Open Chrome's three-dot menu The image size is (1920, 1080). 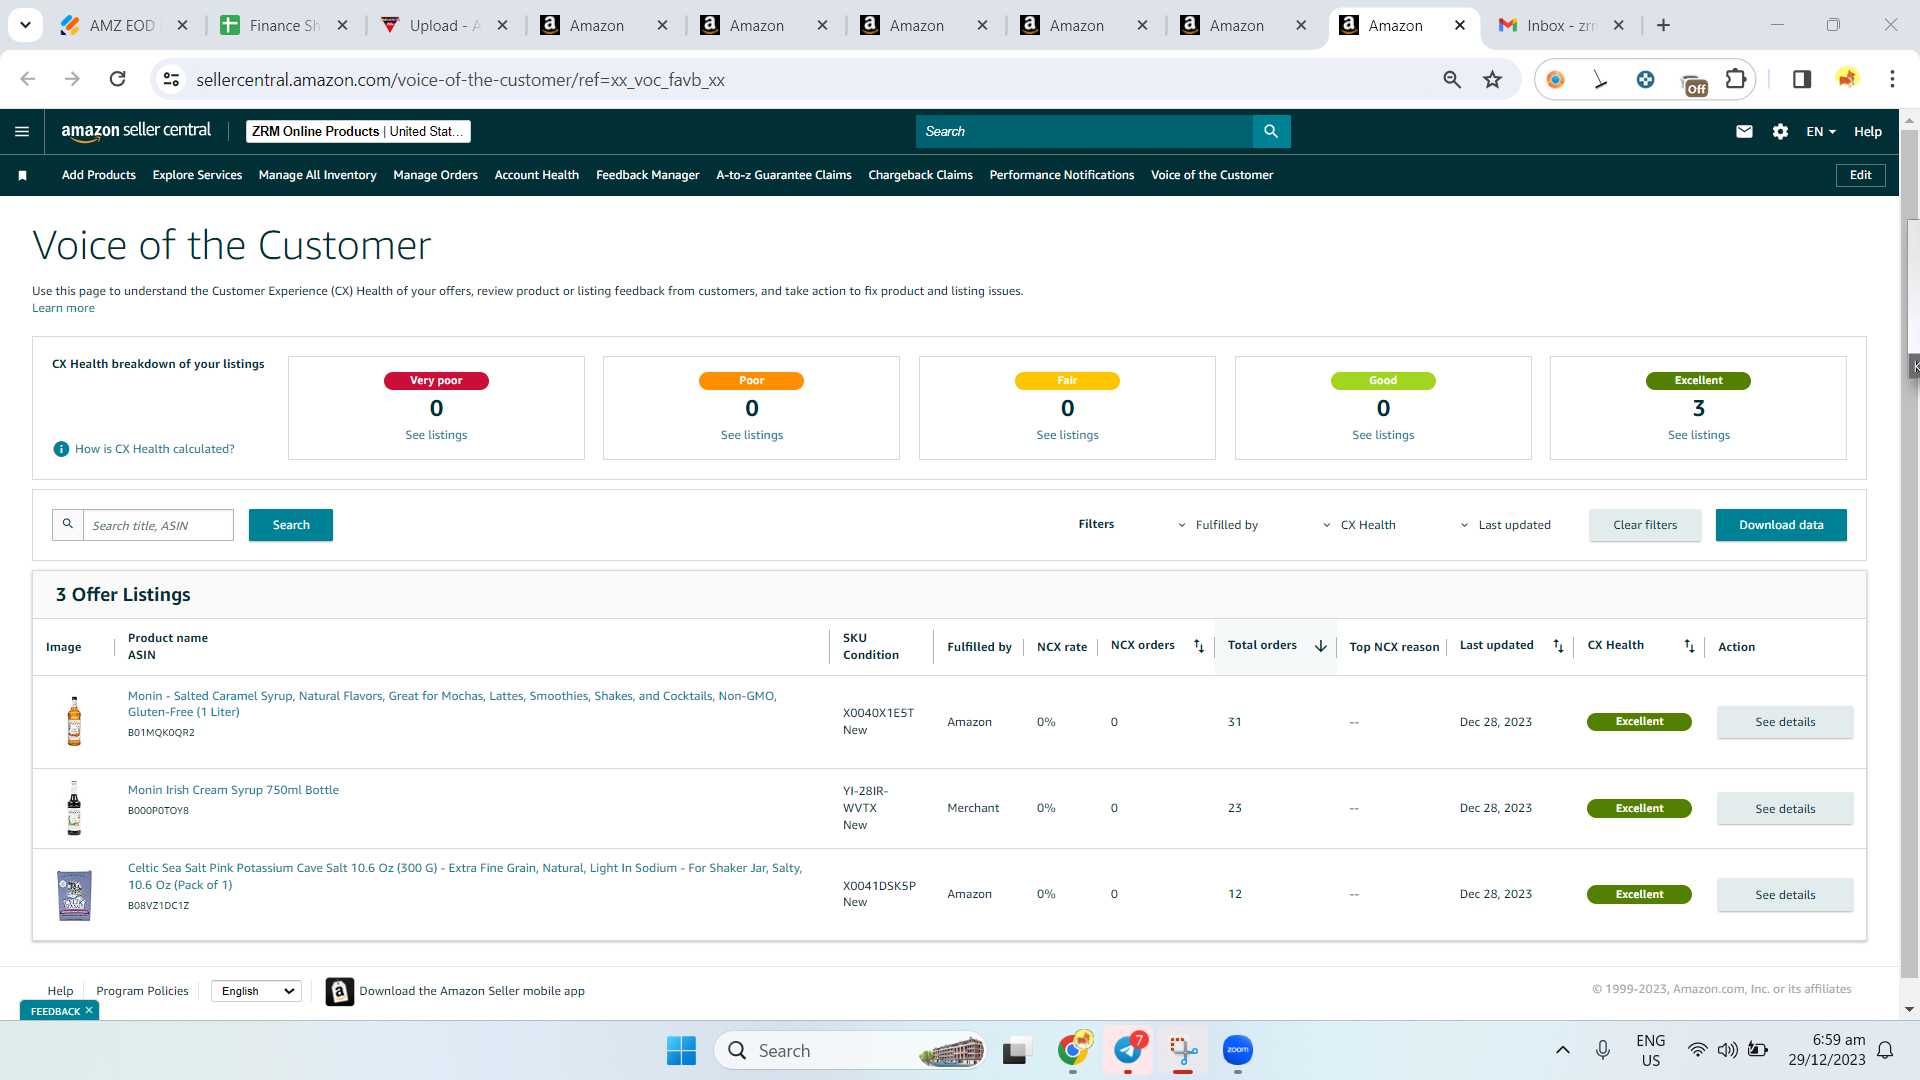pyautogui.click(x=1892, y=79)
